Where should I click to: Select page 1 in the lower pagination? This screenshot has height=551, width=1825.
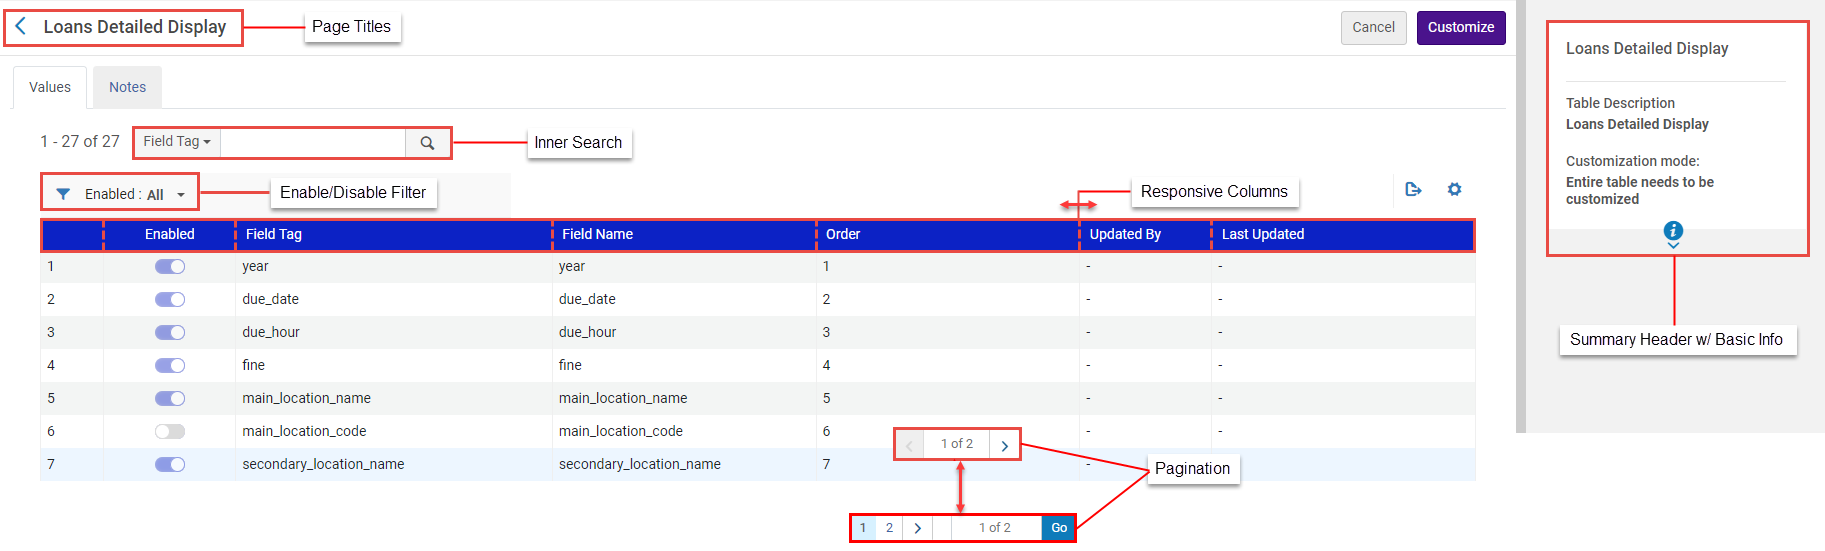point(863,528)
